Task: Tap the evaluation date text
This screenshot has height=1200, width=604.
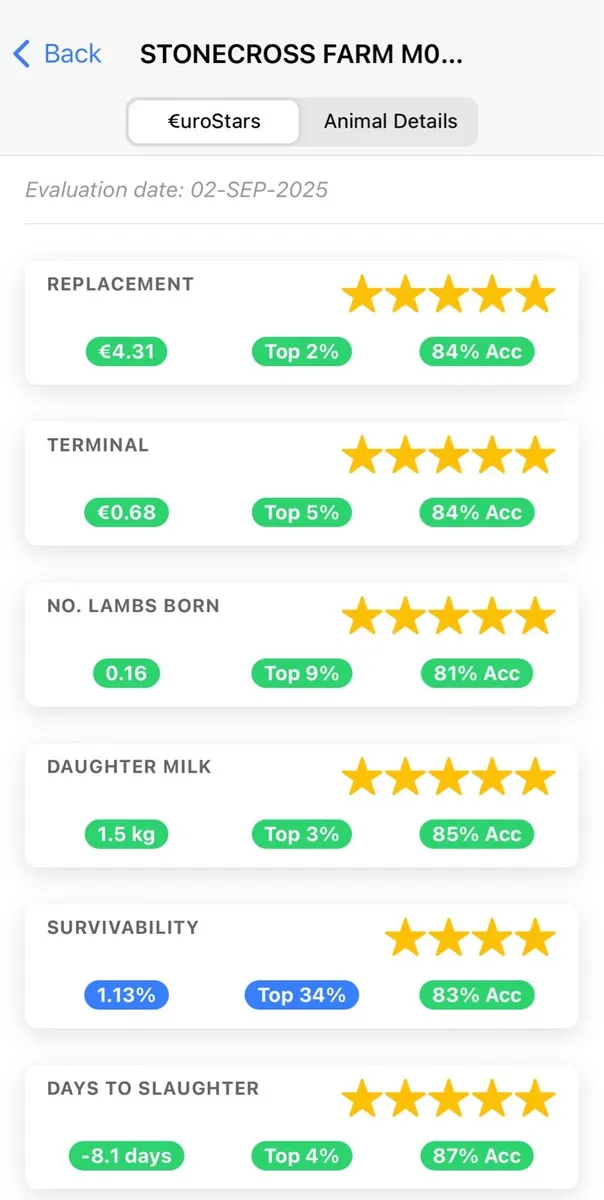Action: (177, 189)
